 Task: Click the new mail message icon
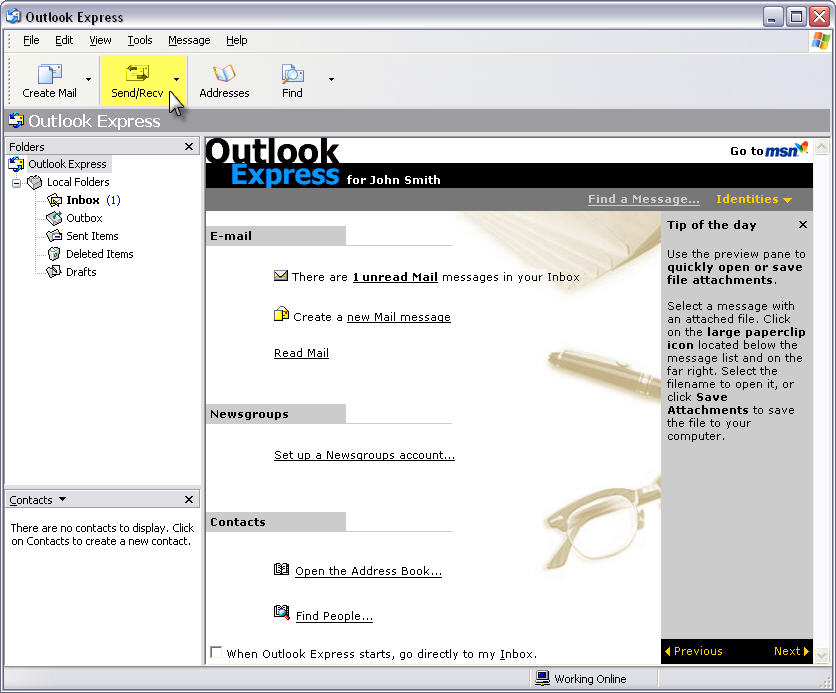(281, 315)
